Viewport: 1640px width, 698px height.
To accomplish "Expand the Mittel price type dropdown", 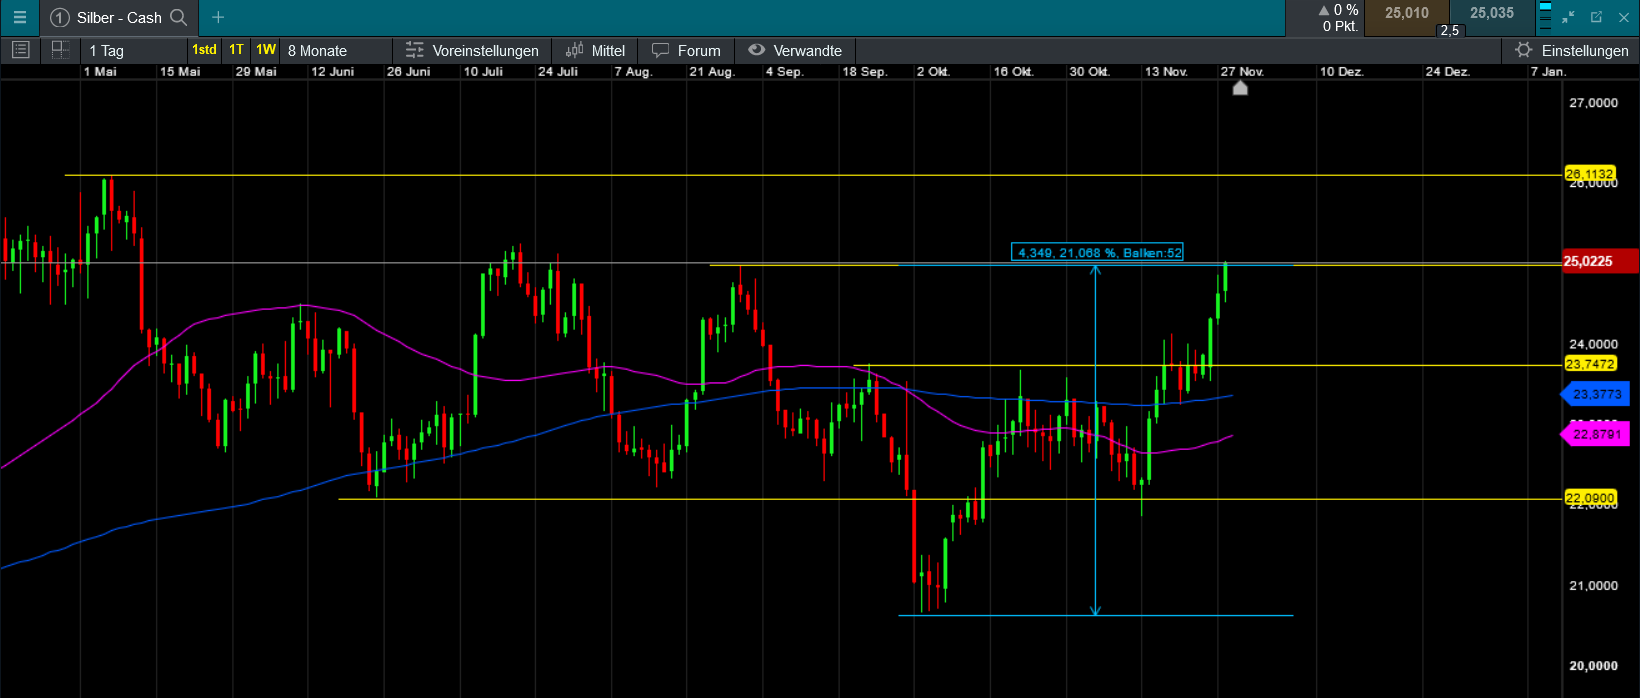I will [596, 50].
